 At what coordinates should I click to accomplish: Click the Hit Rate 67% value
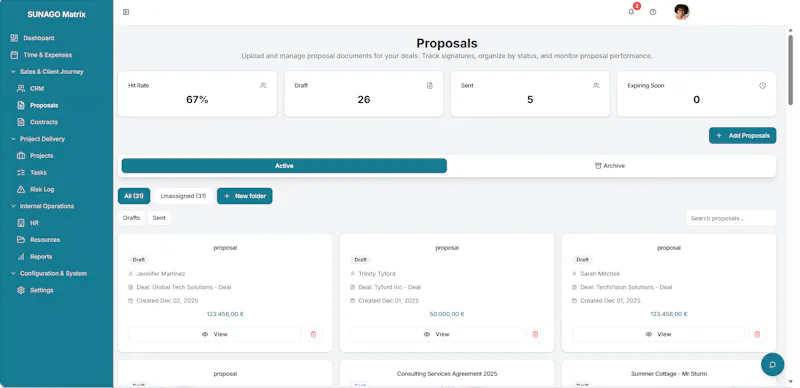pos(197,100)
